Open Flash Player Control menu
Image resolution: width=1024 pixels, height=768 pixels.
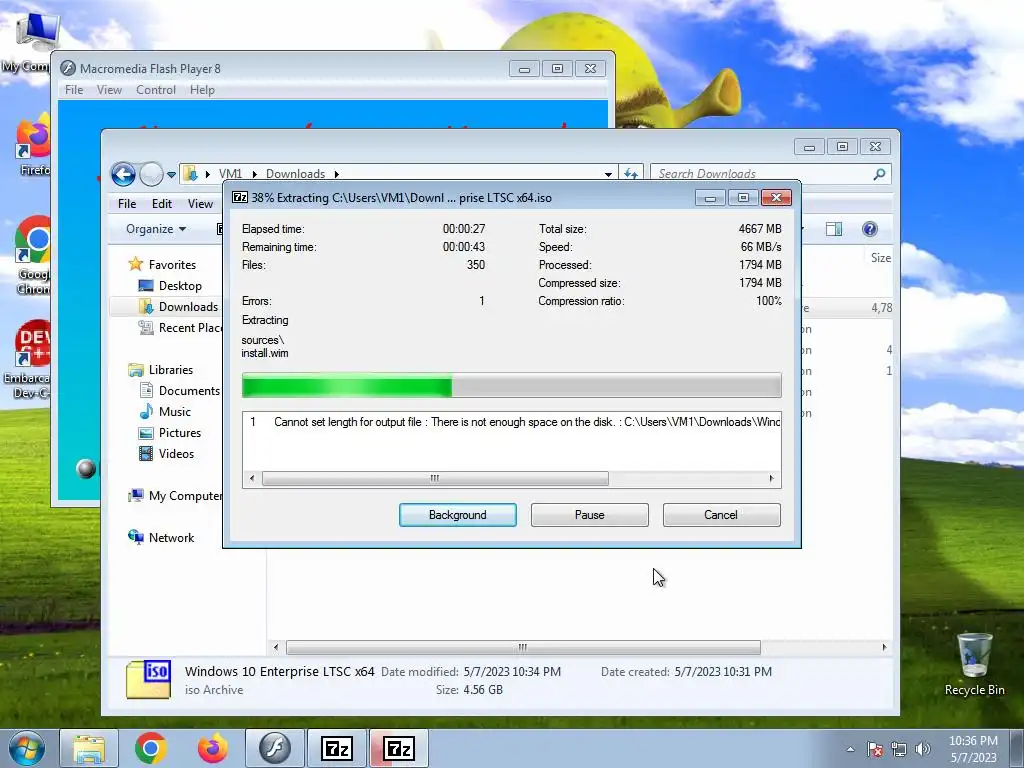click(155, 89)
